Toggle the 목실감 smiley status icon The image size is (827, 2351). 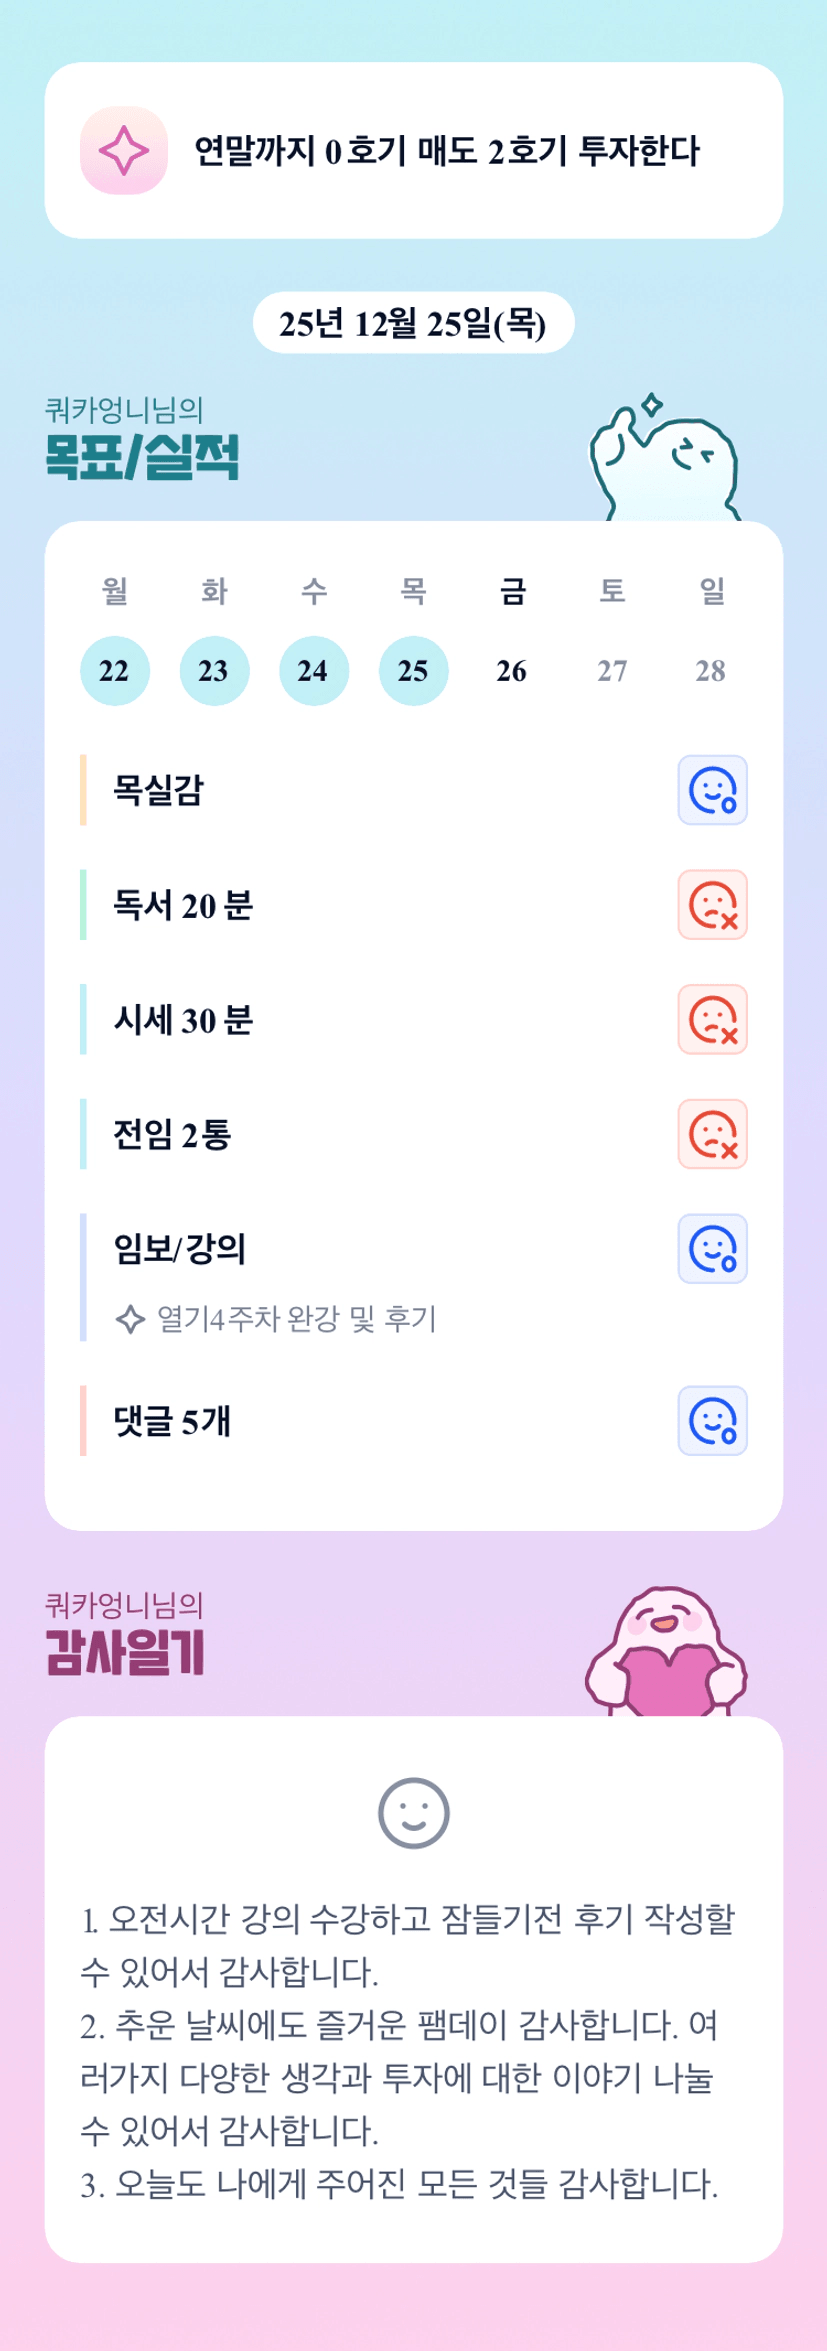click(x=712, y=790)
